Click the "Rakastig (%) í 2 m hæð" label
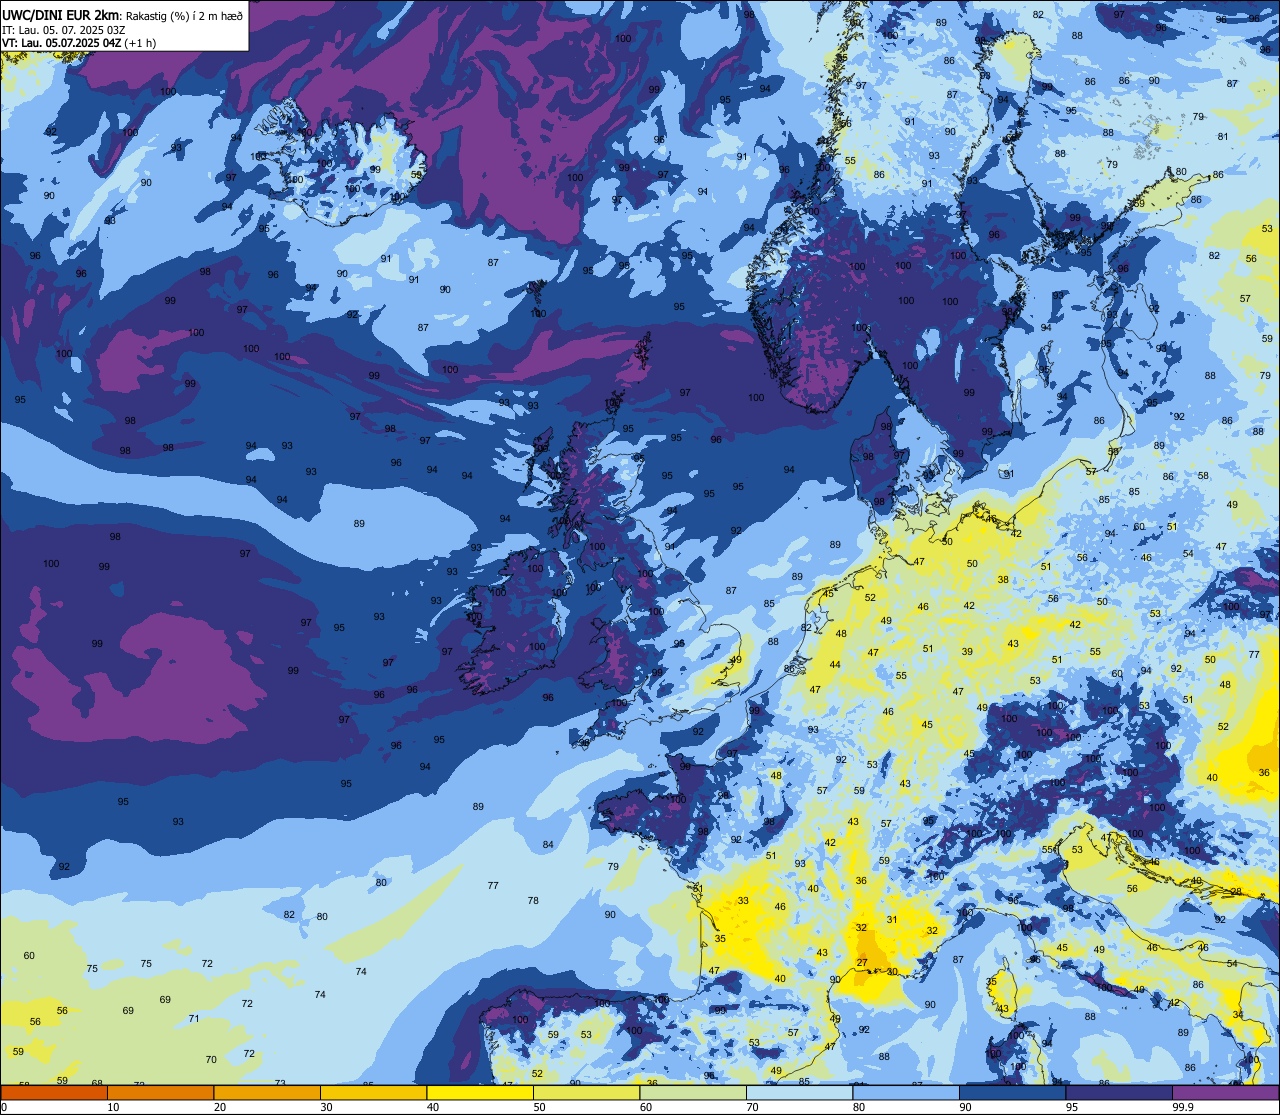Screen dimensions: 1280x1115 [184, 16]
